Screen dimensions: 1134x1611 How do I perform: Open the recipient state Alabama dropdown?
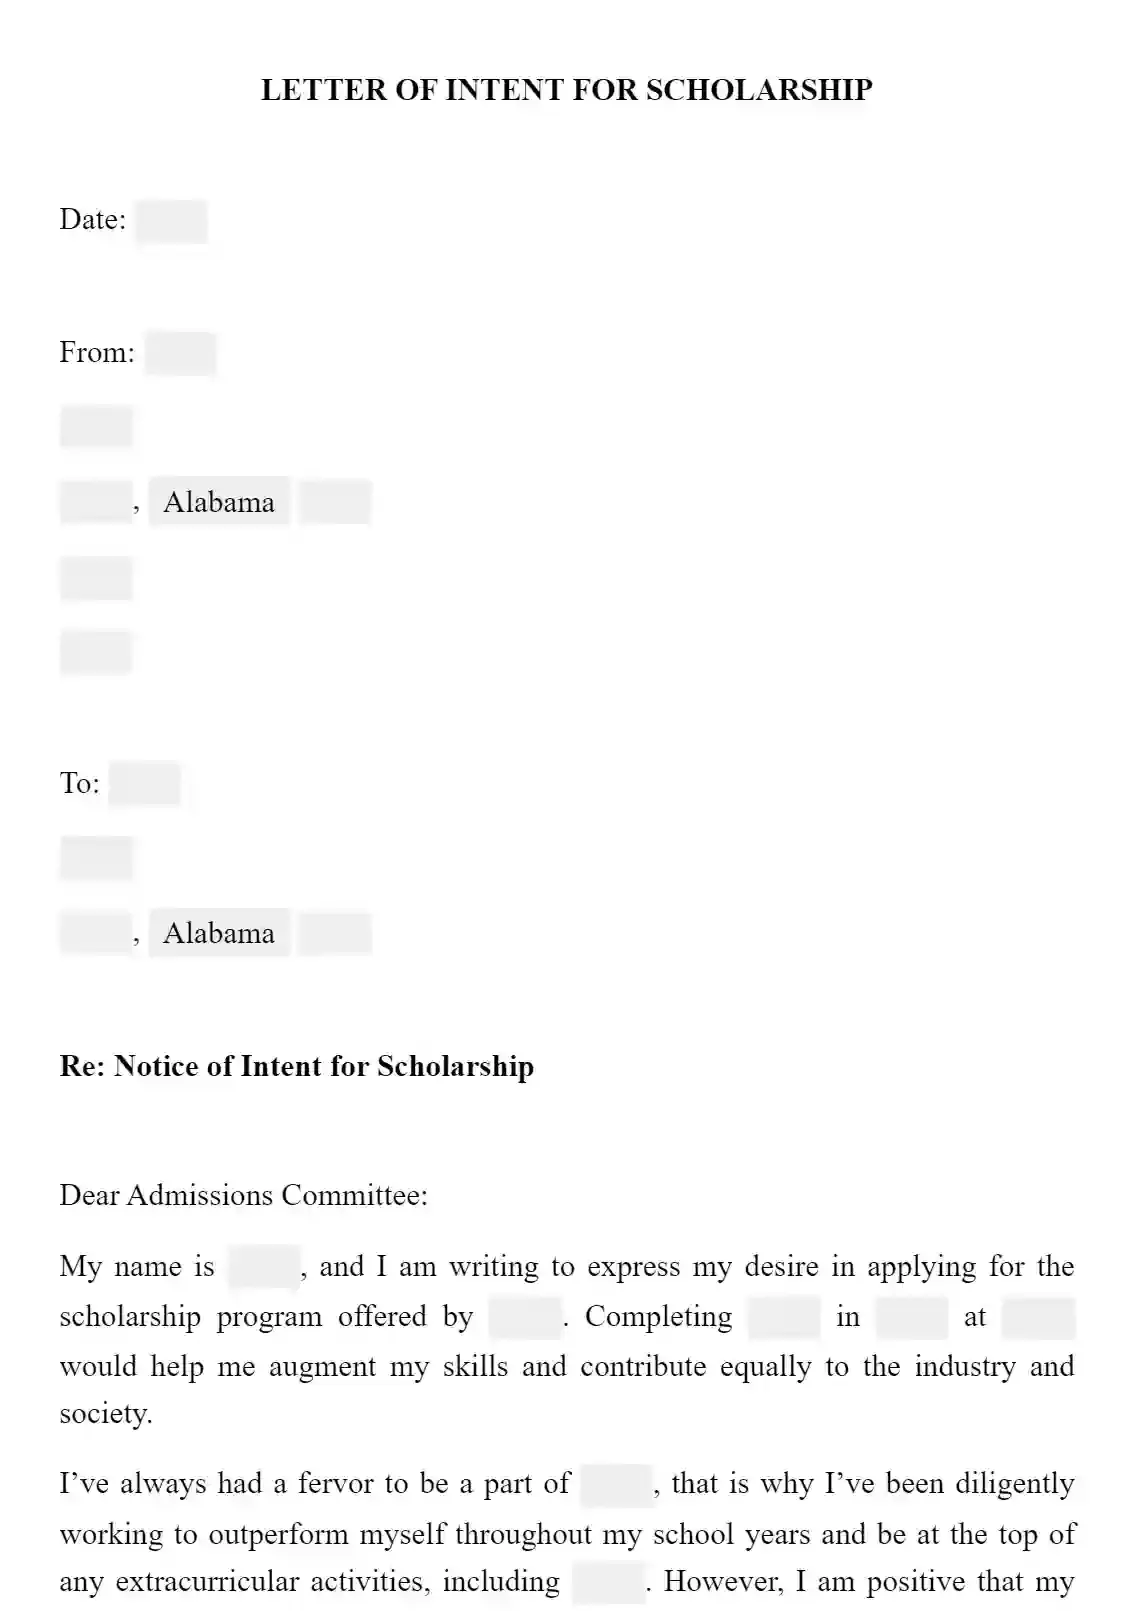(x=219, y=933)
